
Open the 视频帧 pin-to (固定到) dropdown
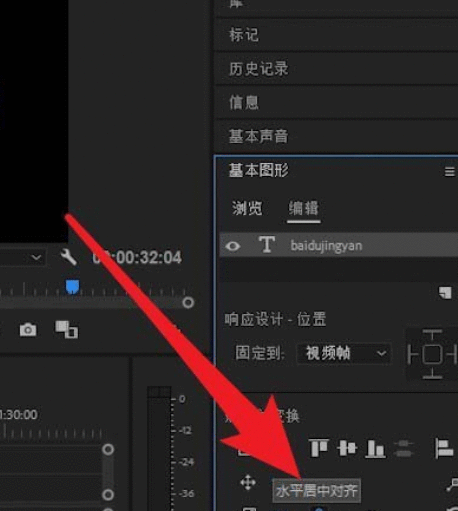pos(345,353)
